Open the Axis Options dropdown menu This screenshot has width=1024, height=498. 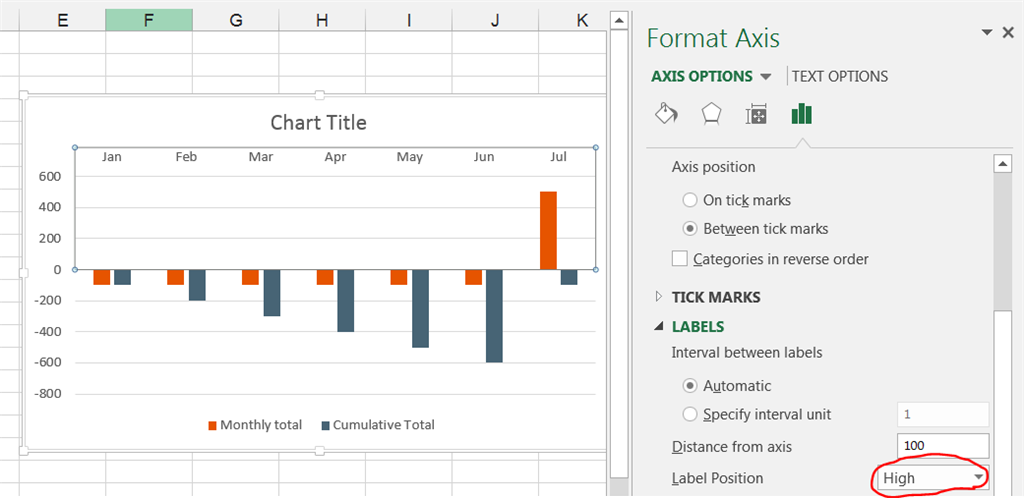766,77
